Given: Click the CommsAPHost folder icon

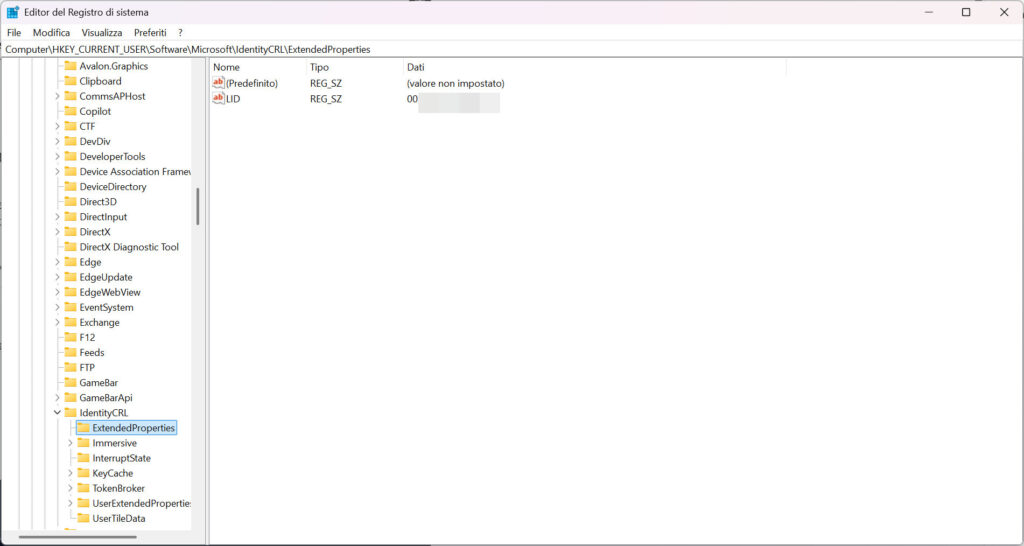Looking at the screenshot, I should (x=71, y=96).
